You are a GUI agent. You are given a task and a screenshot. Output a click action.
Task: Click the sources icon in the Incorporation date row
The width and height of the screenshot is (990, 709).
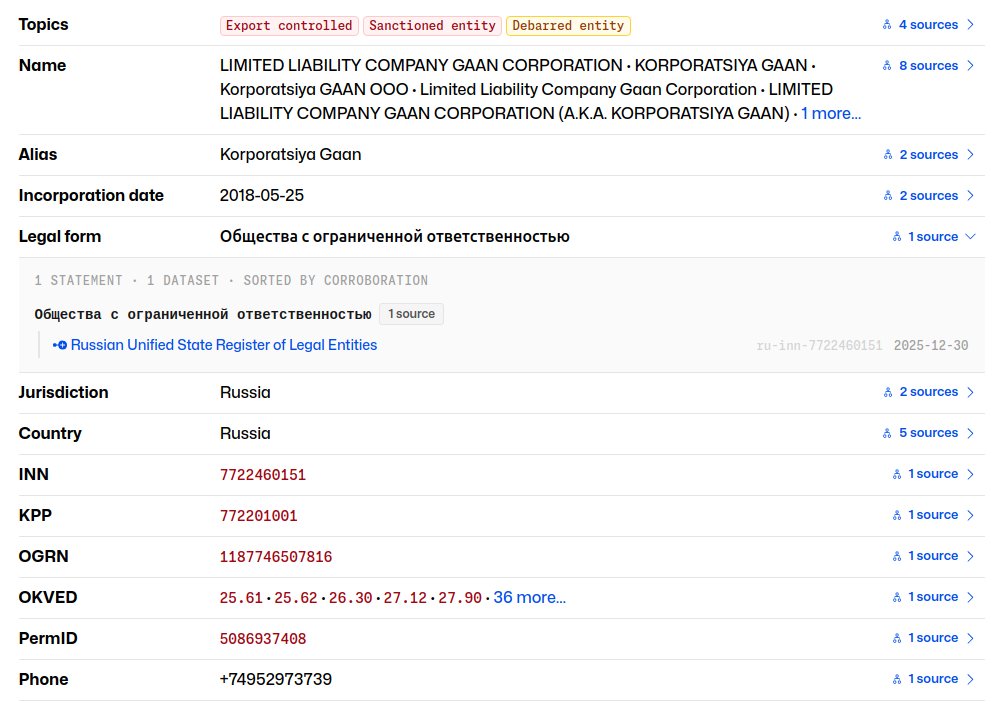click(888, 196)
